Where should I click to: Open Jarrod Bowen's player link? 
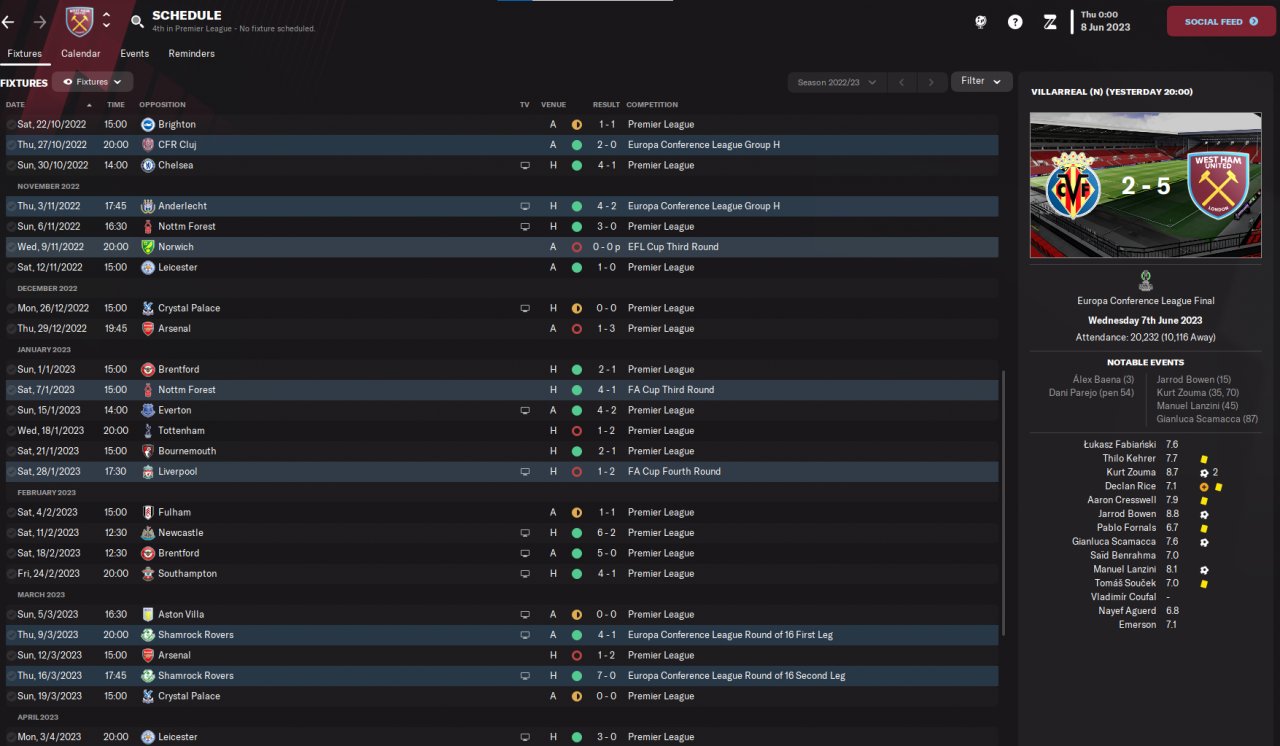click(x=1126, y=514)
